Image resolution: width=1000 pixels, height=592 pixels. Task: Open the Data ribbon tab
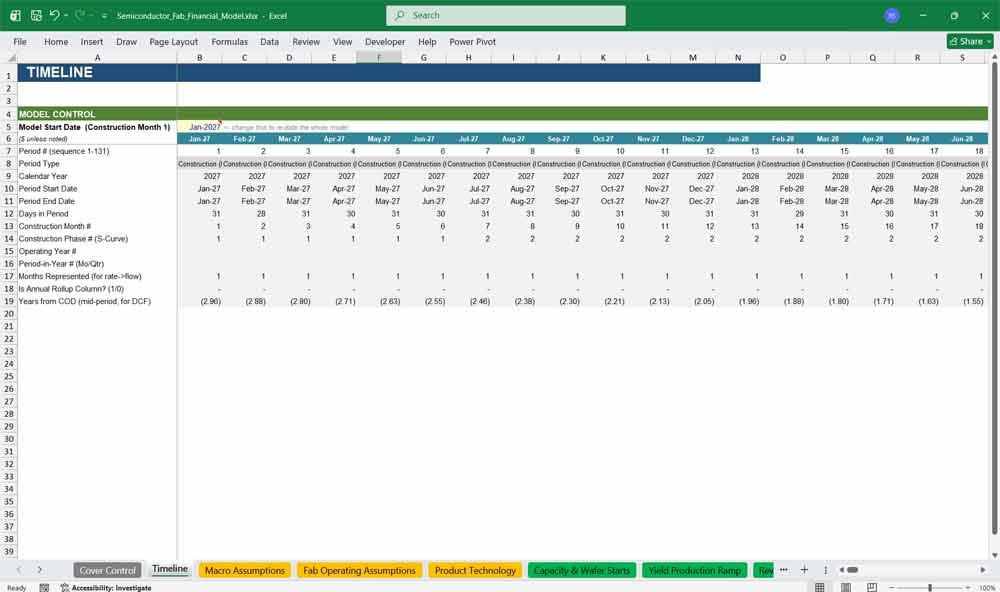(269, 41)
